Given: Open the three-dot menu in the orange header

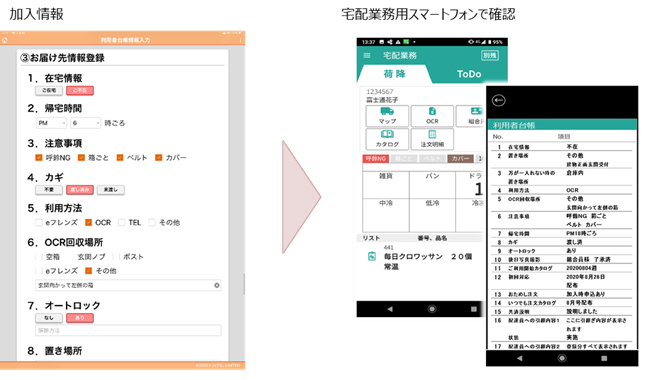Looking at the screenshot, I should [x=240, y=40].
